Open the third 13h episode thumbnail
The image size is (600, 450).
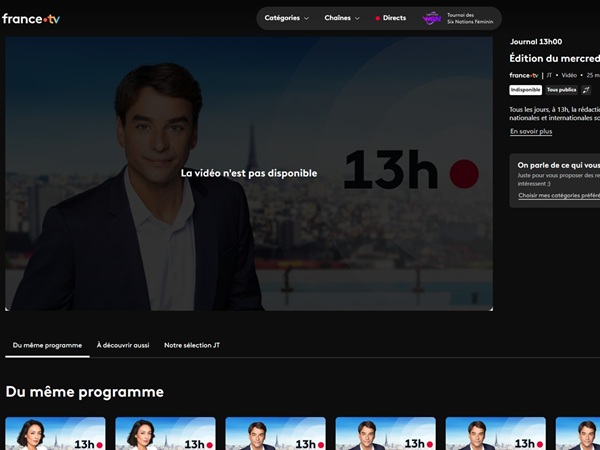point(276,434)
